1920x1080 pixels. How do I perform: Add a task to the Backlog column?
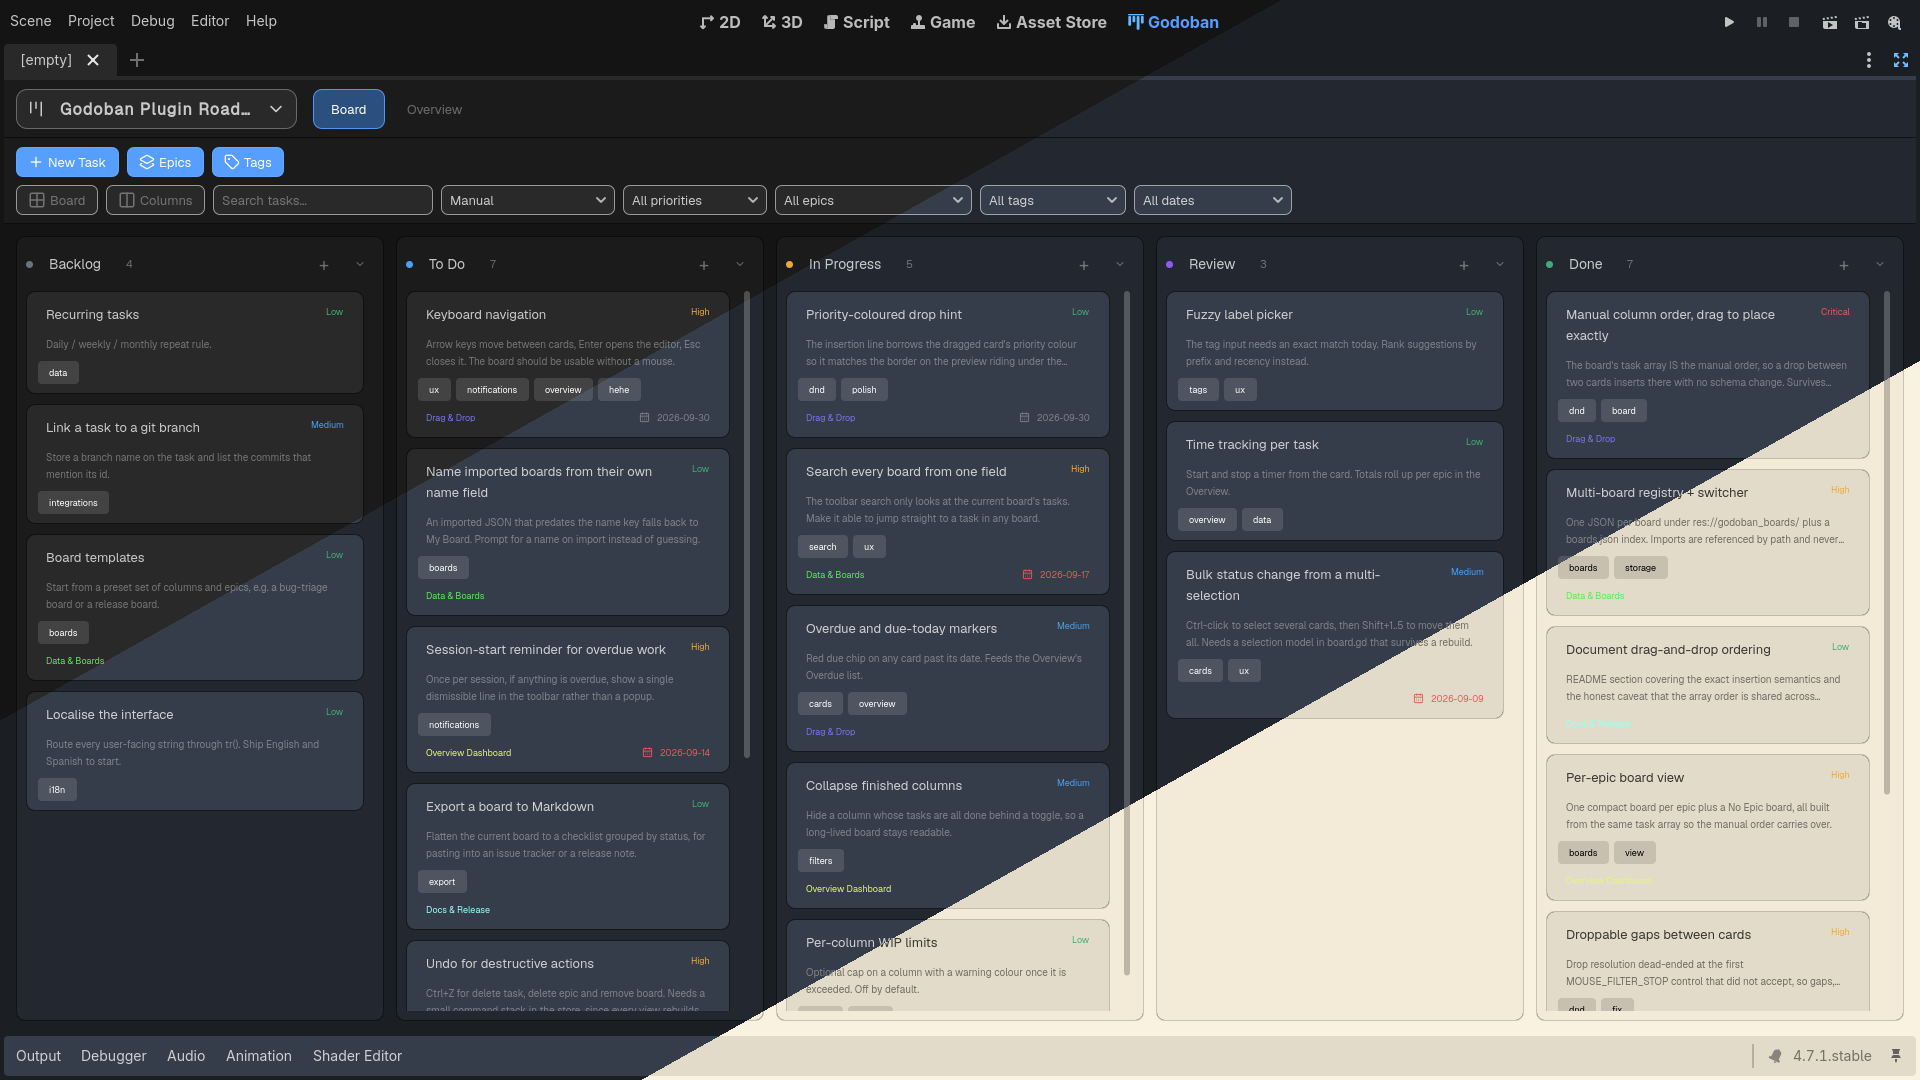coord(324,265)
